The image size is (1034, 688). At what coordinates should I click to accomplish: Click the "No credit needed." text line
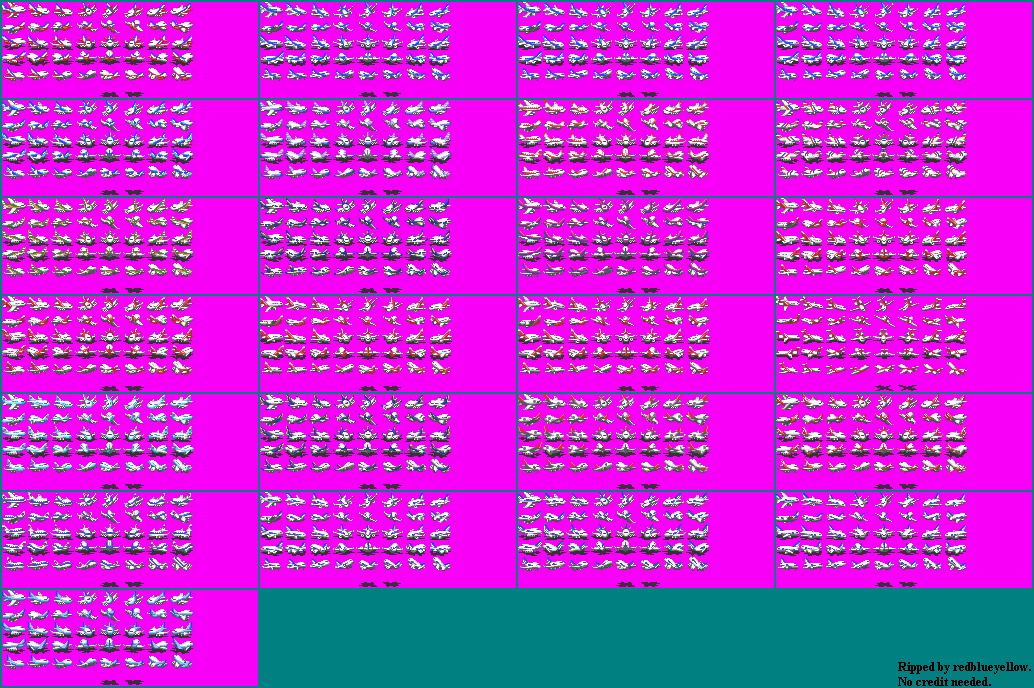coord(944,681)
